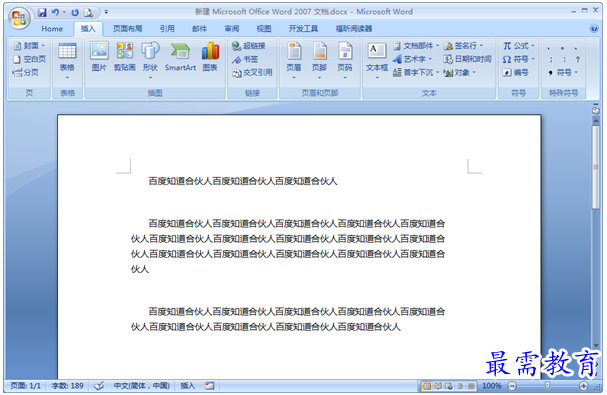This screenshot has width=607, height=395.
Task: Open the 文本框 text box gallery
Action: [377, 61]
